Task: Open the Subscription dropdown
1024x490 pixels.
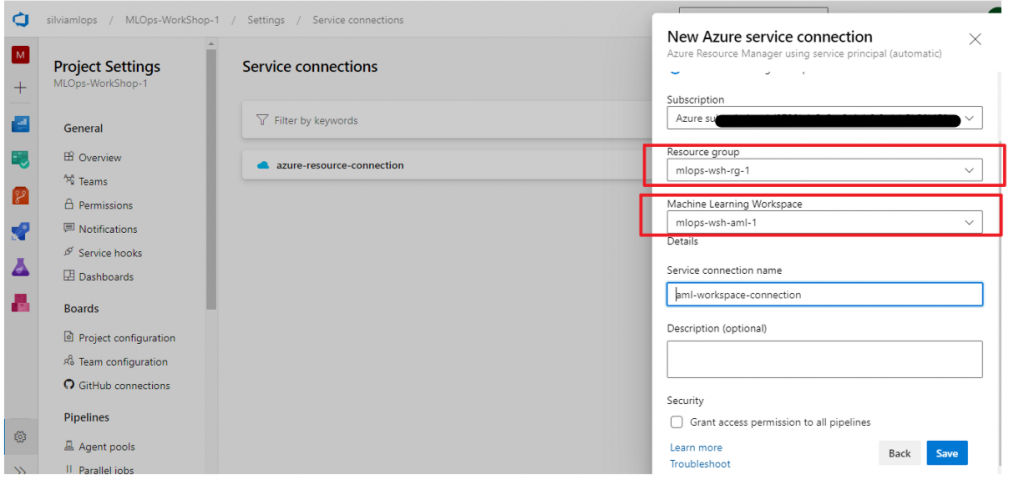Action: coord(824,118)
